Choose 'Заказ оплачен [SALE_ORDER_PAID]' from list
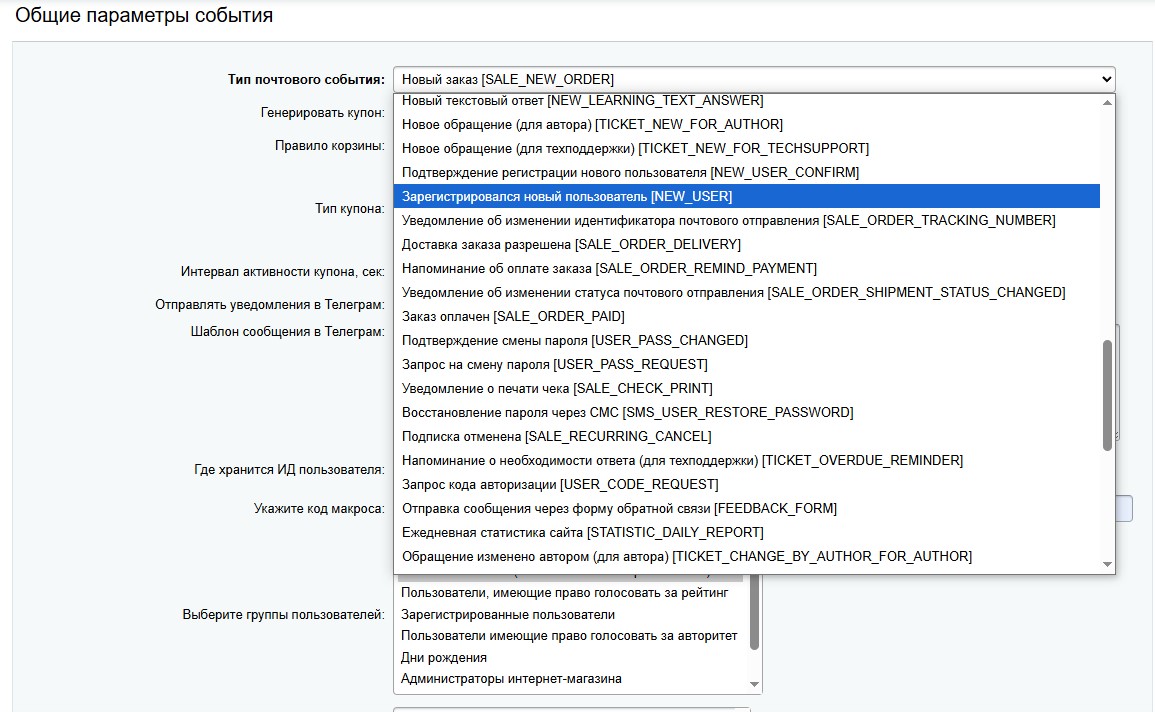1155x712 pixels. tap(512, 316)
